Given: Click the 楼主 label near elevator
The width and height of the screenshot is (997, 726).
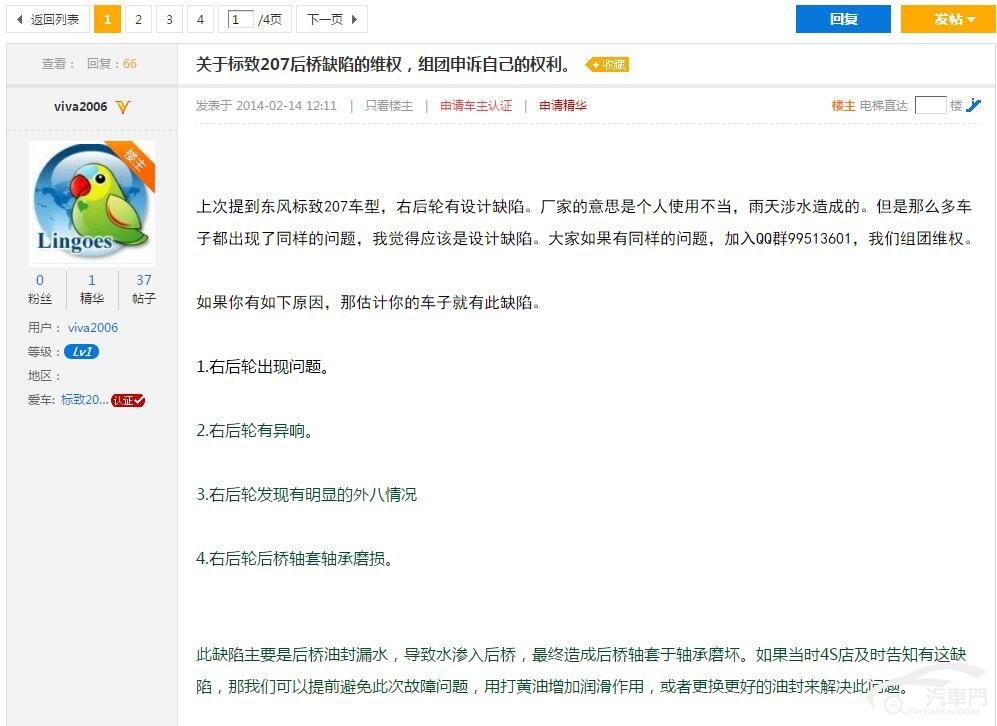Looking at the screenshot, I should click(843, 106).
